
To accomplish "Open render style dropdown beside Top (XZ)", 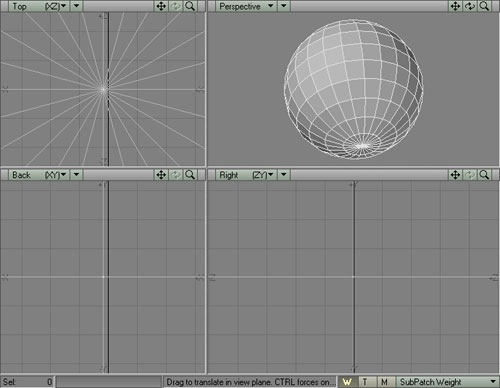I will click(x=76, y=6).
